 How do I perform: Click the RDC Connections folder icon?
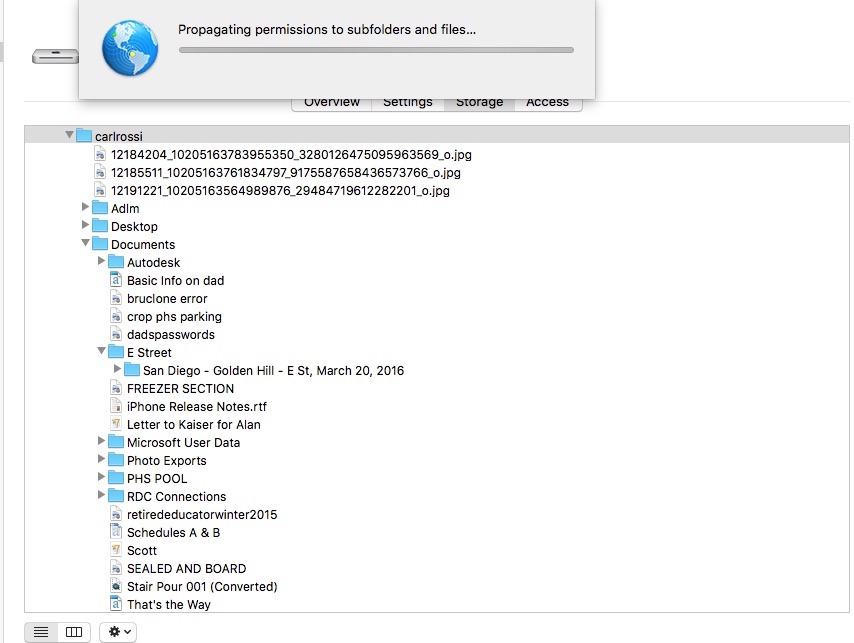coord(116,495)
